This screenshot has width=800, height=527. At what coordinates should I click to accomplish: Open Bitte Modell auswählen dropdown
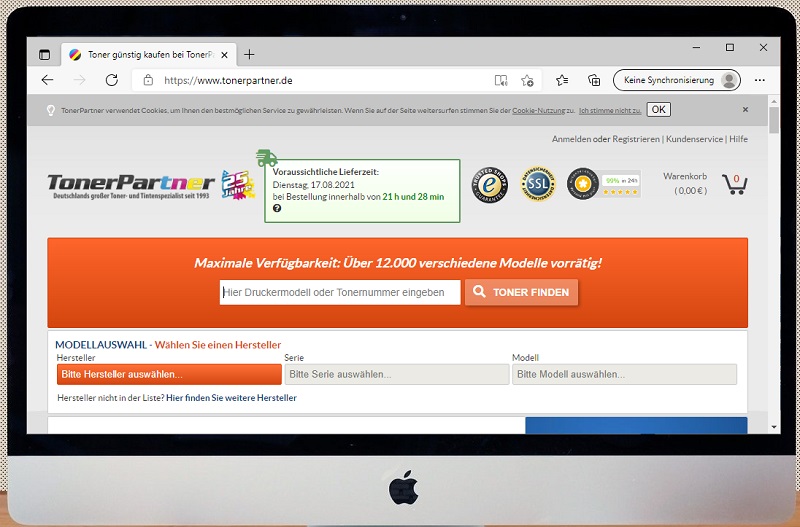pyautogui.click(x=624, y=374)
